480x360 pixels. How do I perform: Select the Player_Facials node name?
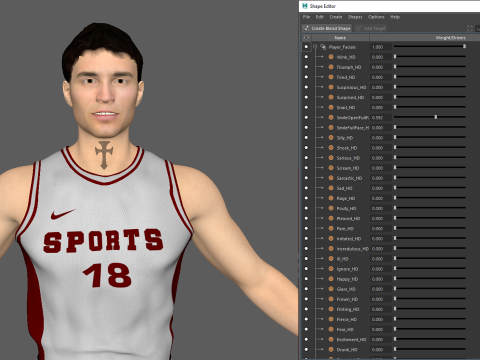click(x=342, y=47)
